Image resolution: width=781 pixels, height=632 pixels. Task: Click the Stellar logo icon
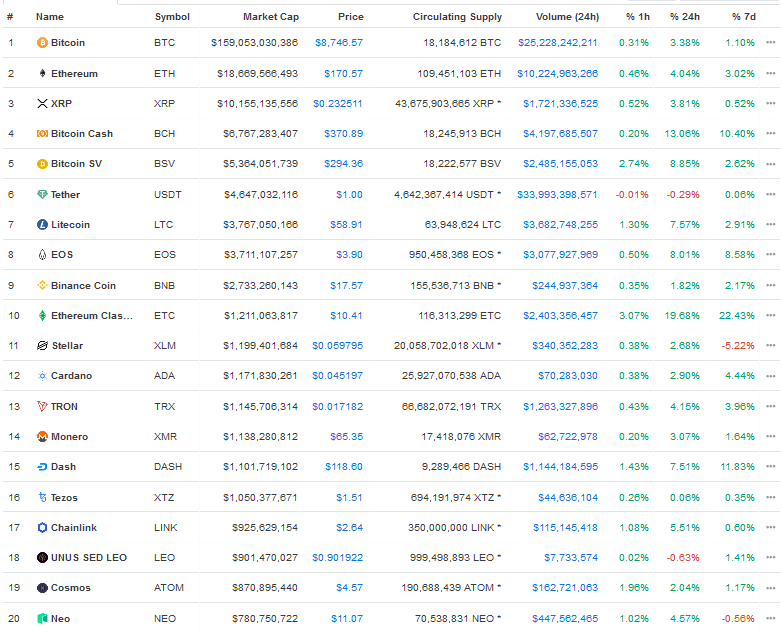[42, 346]
